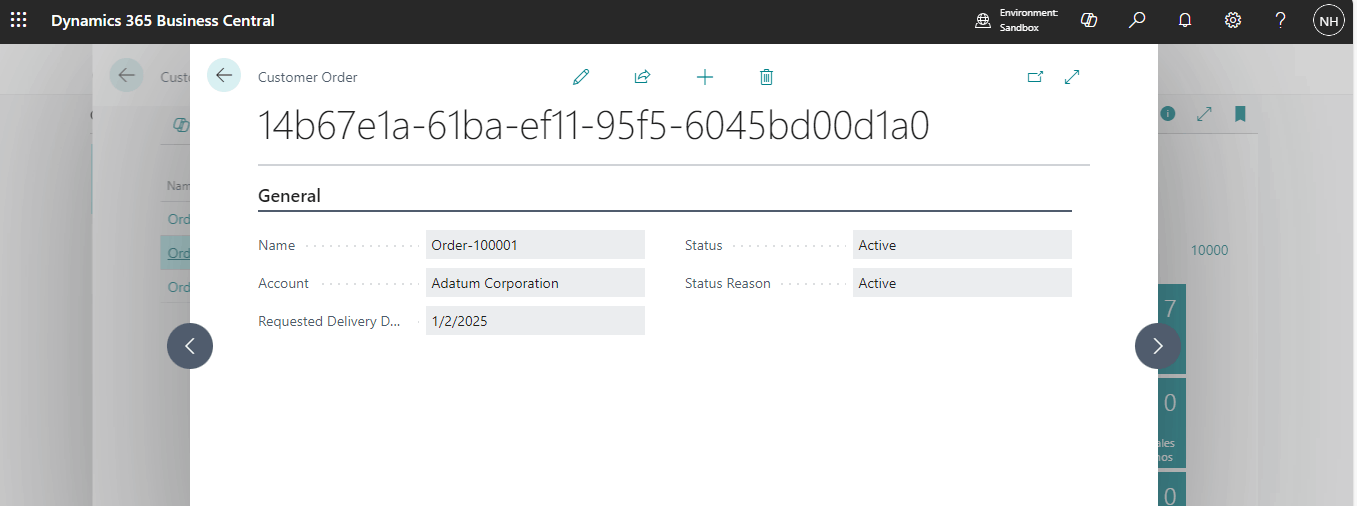Screen dimensions: 1357x506
Task: Delete the record using trash icon
Action: [766, 77]
